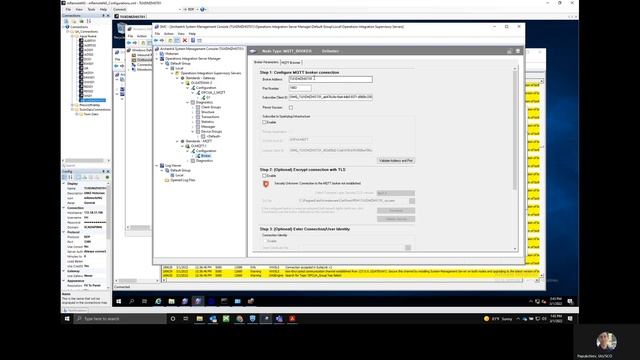Expand the Historian node in SMC tree

(157, 53)
